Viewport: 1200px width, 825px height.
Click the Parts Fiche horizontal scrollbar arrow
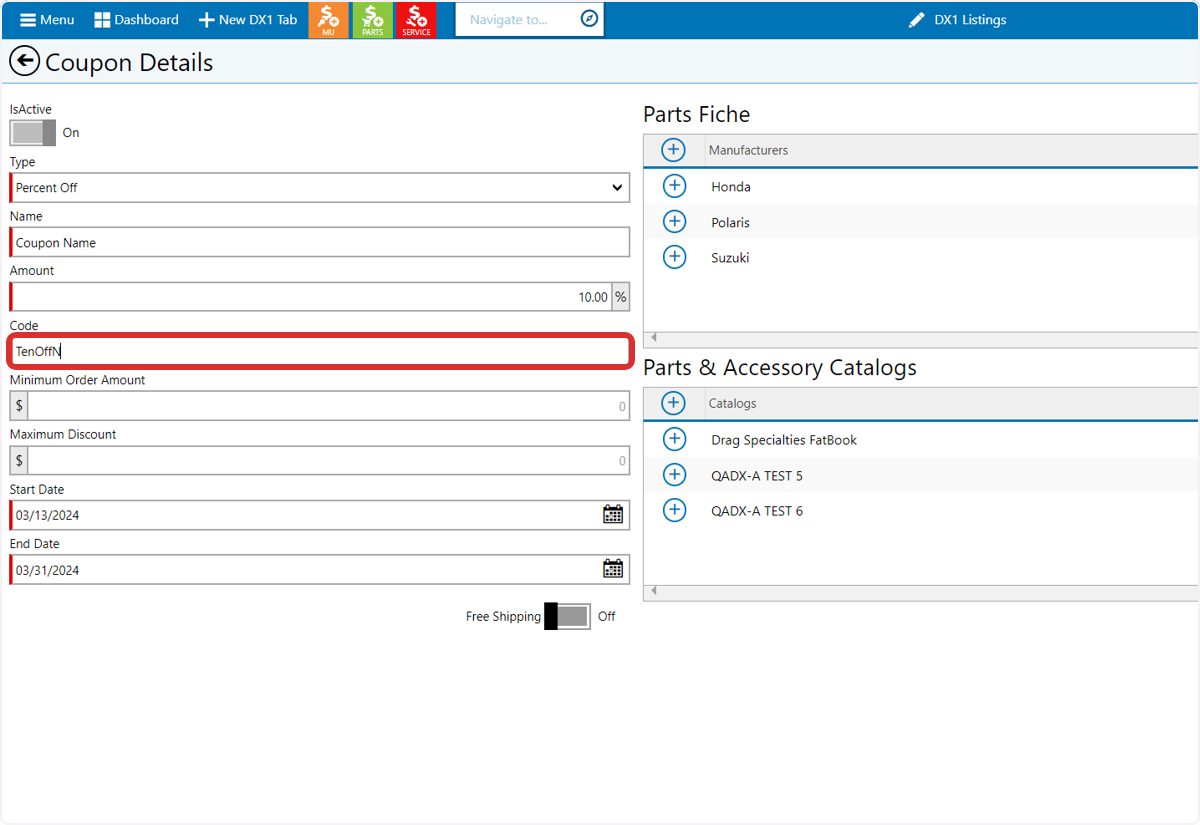pyautogui.click(x=653, y=338)
